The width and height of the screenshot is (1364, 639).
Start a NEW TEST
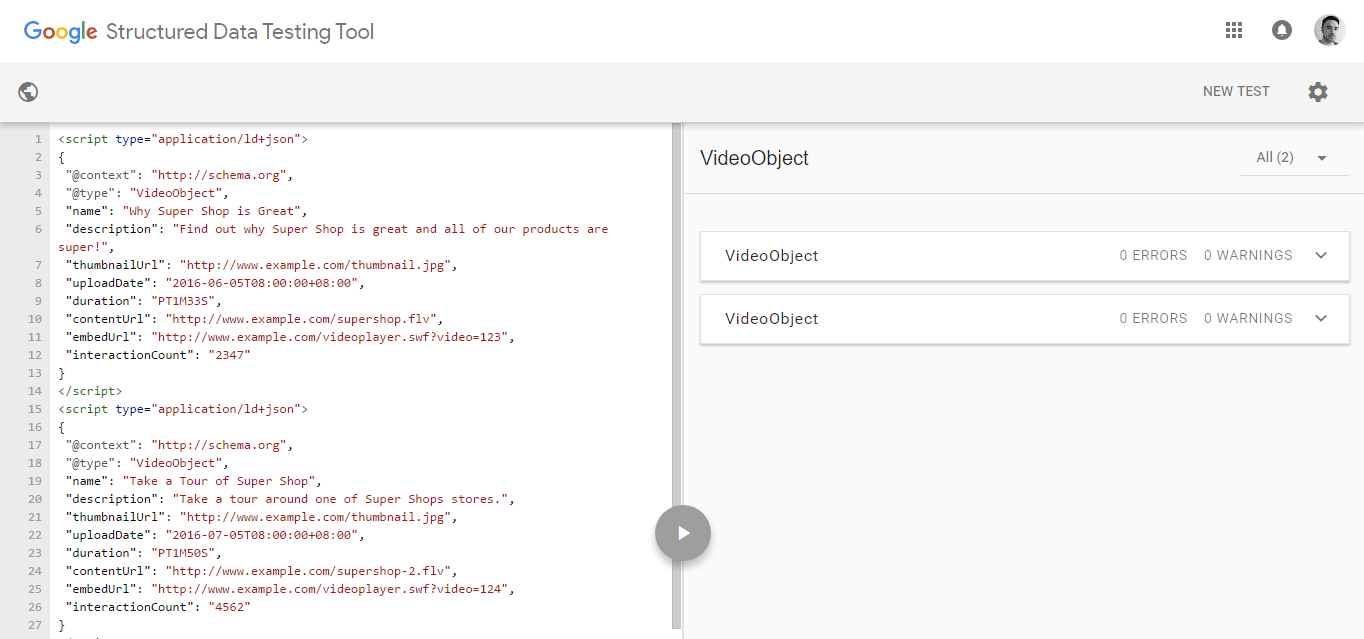pyautogui.click(x=1236, y=91)
